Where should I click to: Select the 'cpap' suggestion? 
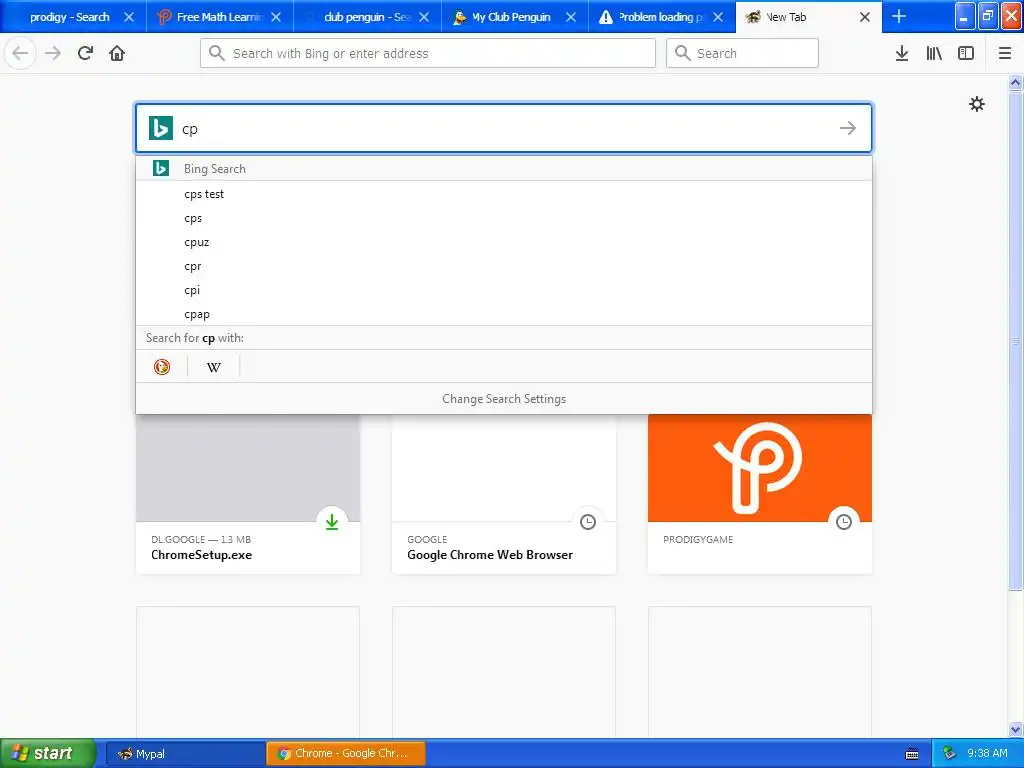[504, 314]
